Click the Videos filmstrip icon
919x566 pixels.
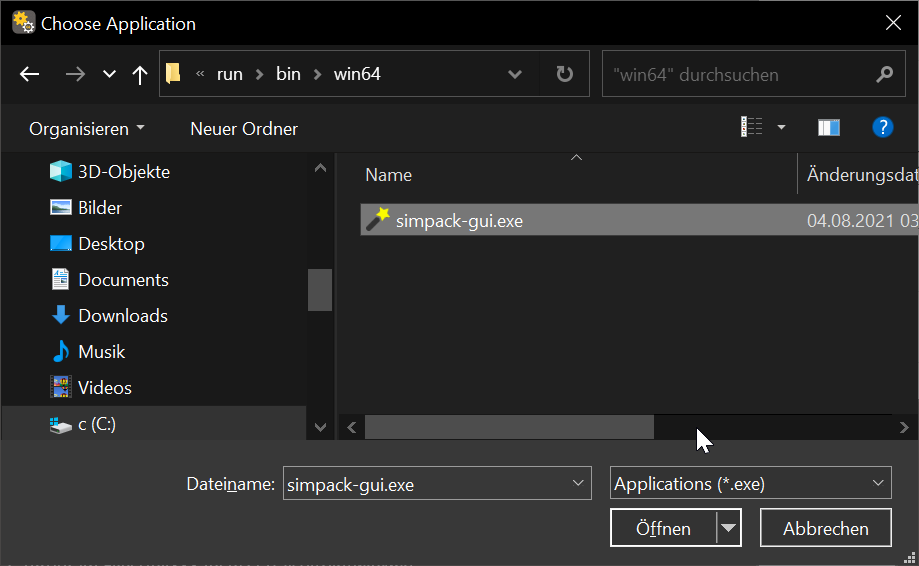coord(61,387)
